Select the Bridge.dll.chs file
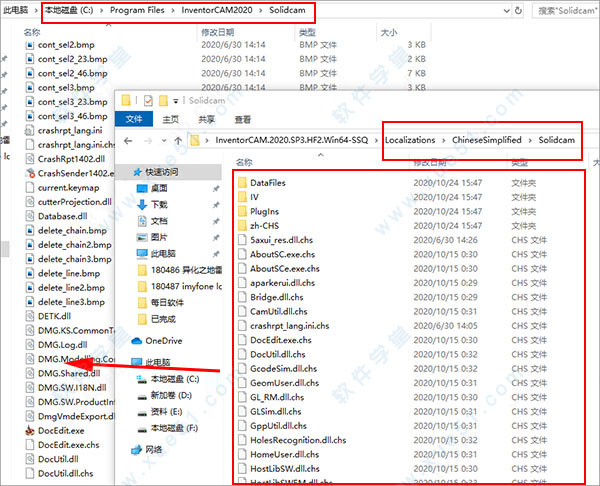The image size is (600, 486). (x=277, y=297)
